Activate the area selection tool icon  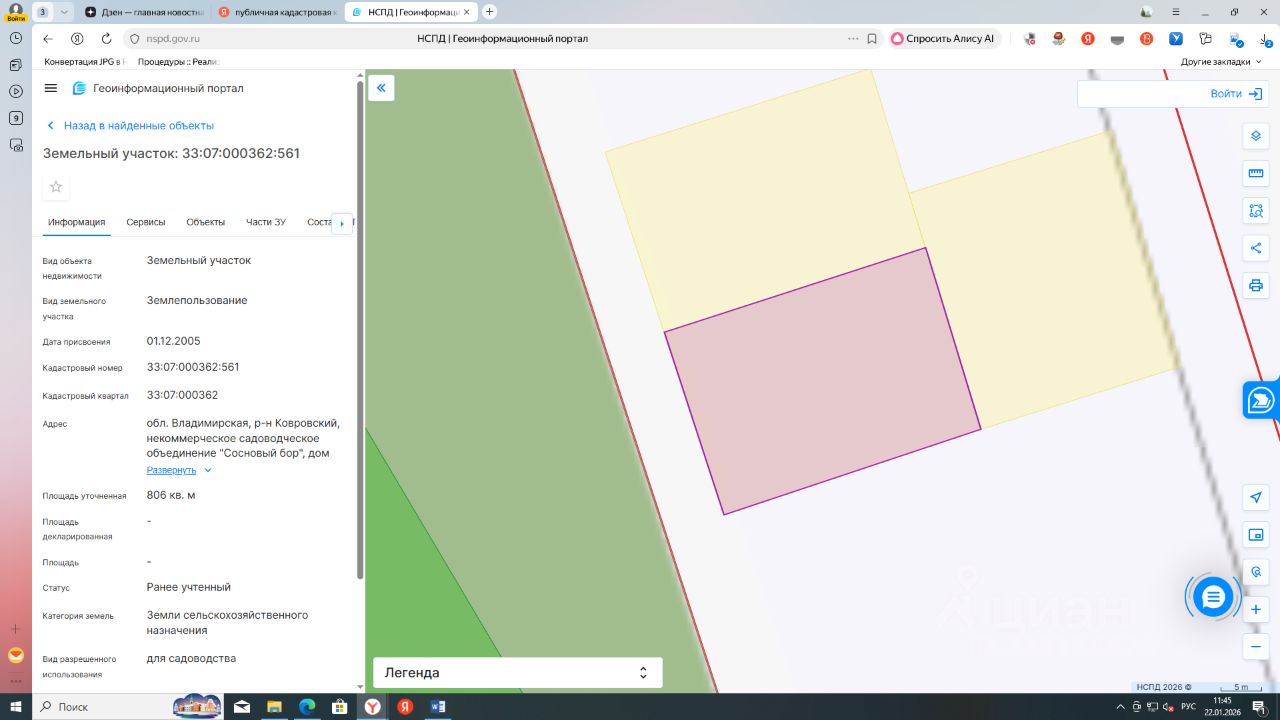pyautogui.click(x=1256, y=211)
